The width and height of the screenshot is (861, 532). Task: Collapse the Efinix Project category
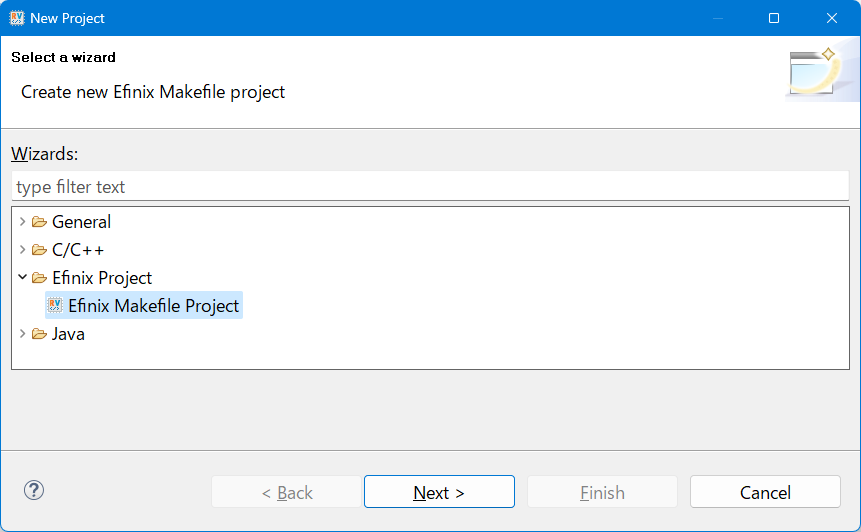pos(23,278)
